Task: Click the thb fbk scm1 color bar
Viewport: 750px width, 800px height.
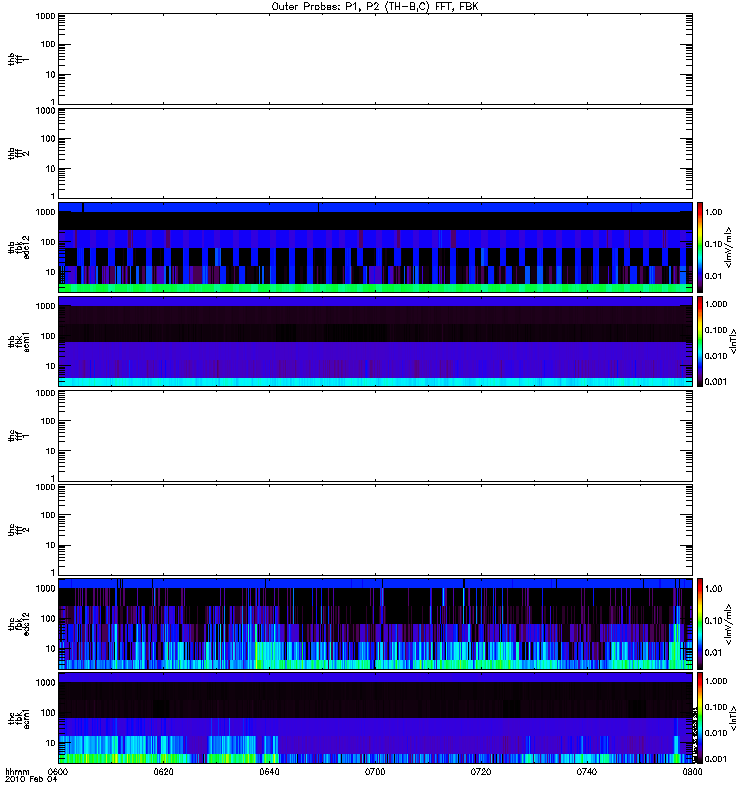Action: coord(699,341)
